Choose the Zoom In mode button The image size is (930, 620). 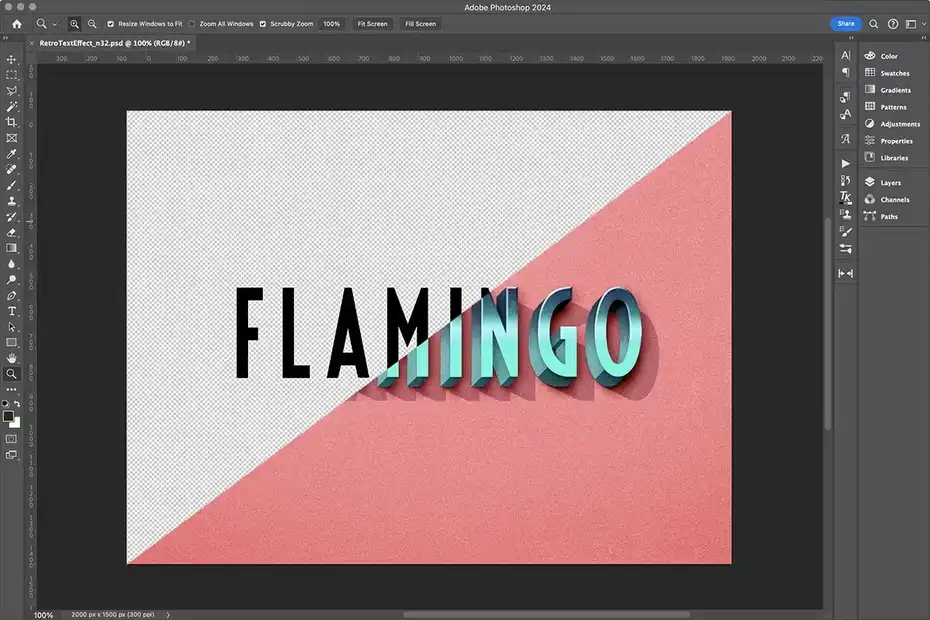point(74,24)
